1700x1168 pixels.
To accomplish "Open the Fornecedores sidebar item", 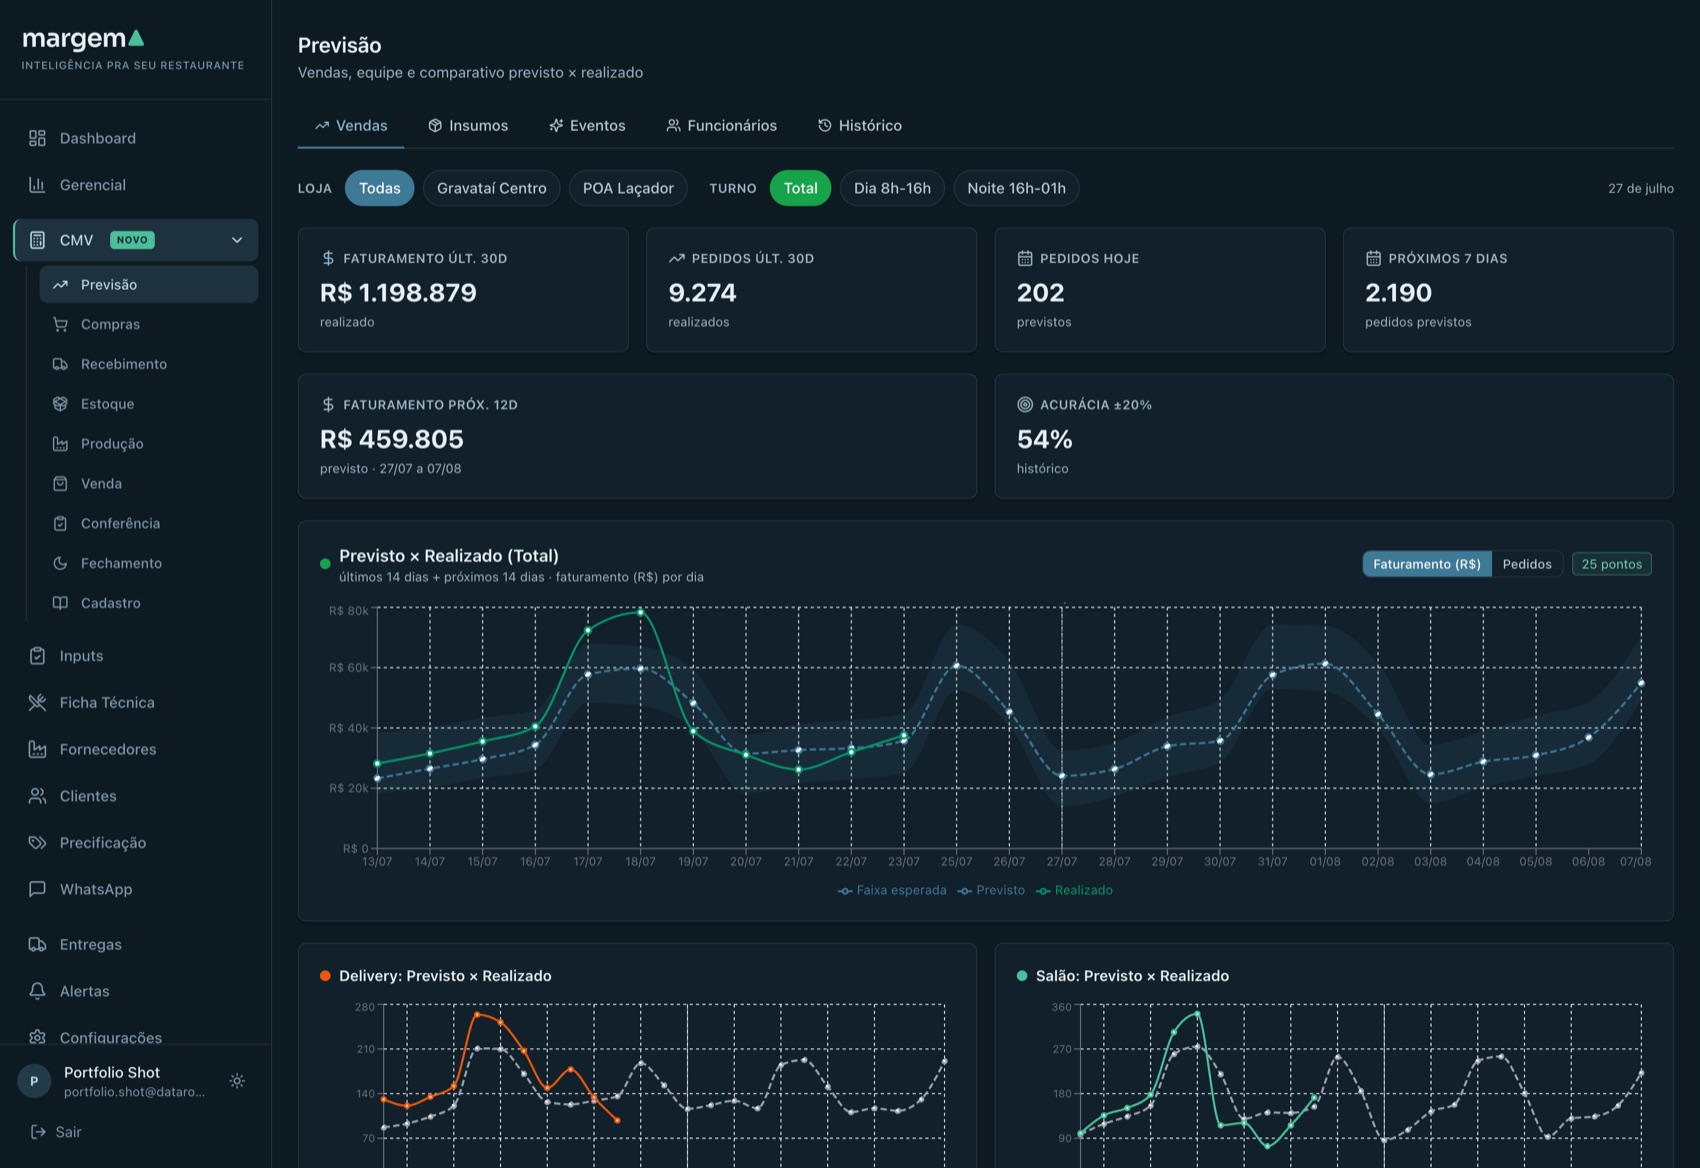I will 135,749.
